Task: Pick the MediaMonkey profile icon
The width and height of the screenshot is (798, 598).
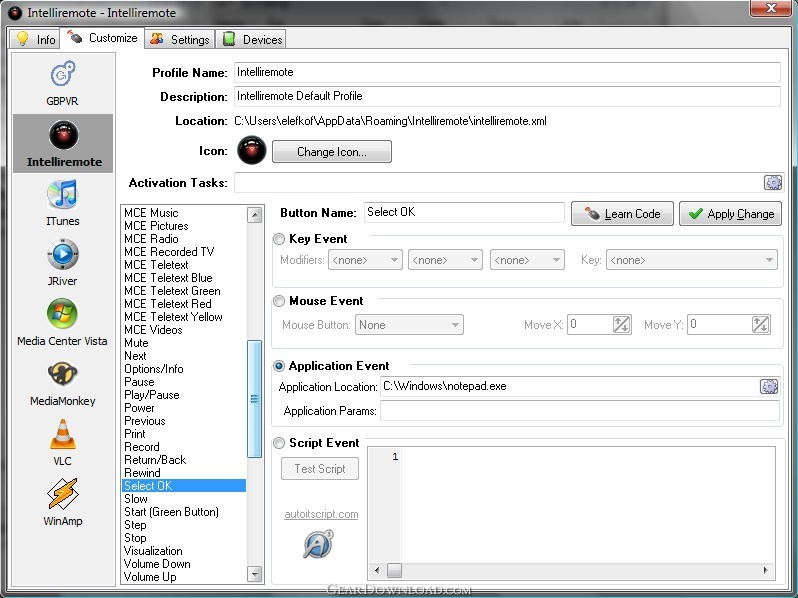Action: click(x=63, y=374)
